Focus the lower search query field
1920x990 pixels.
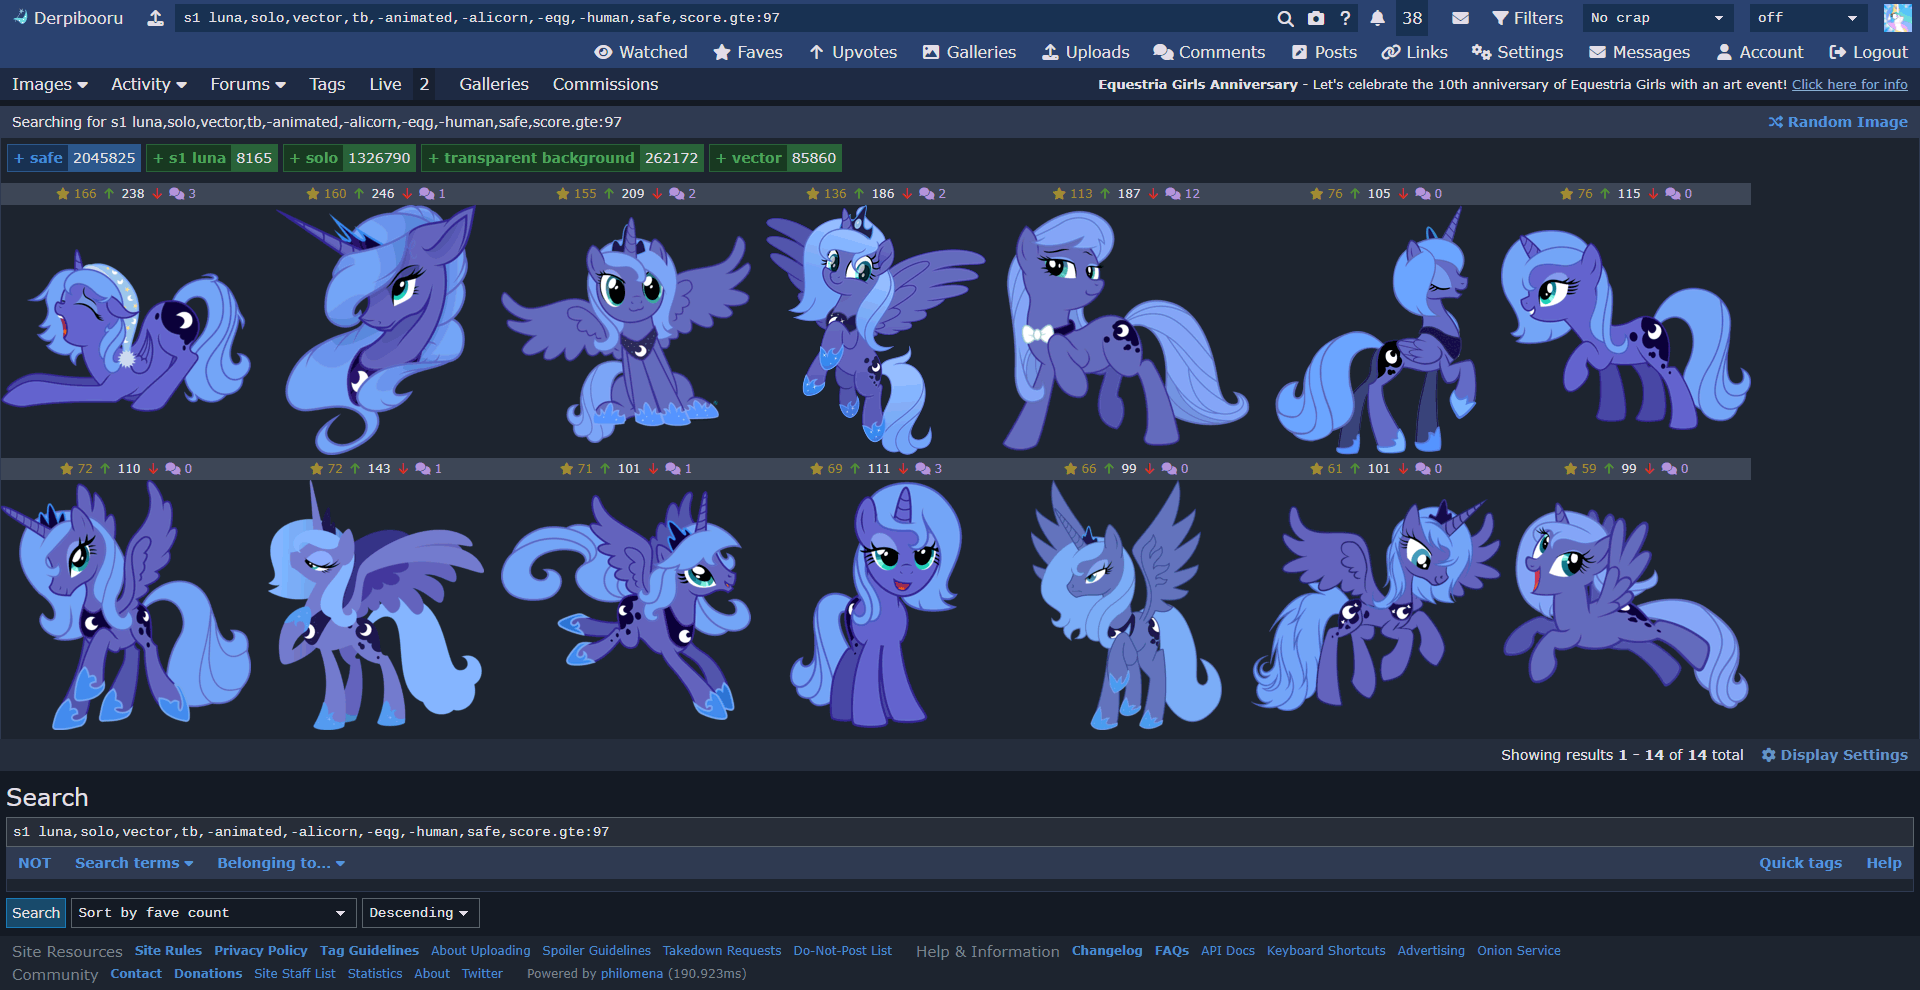[x=960, y=832]
